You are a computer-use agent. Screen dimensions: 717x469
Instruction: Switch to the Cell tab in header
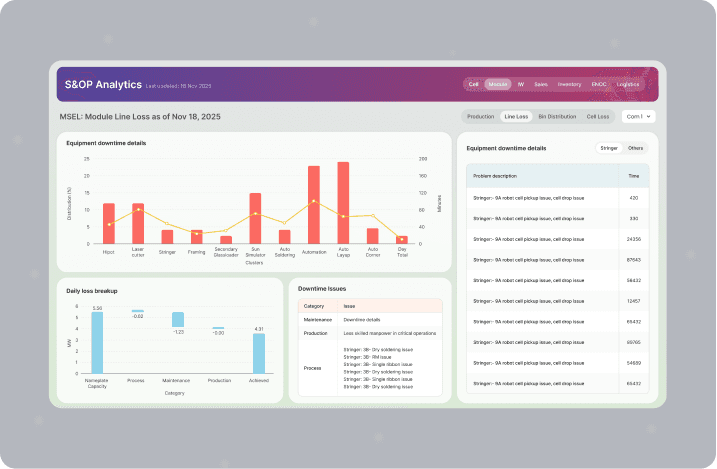tap(473, 84)
